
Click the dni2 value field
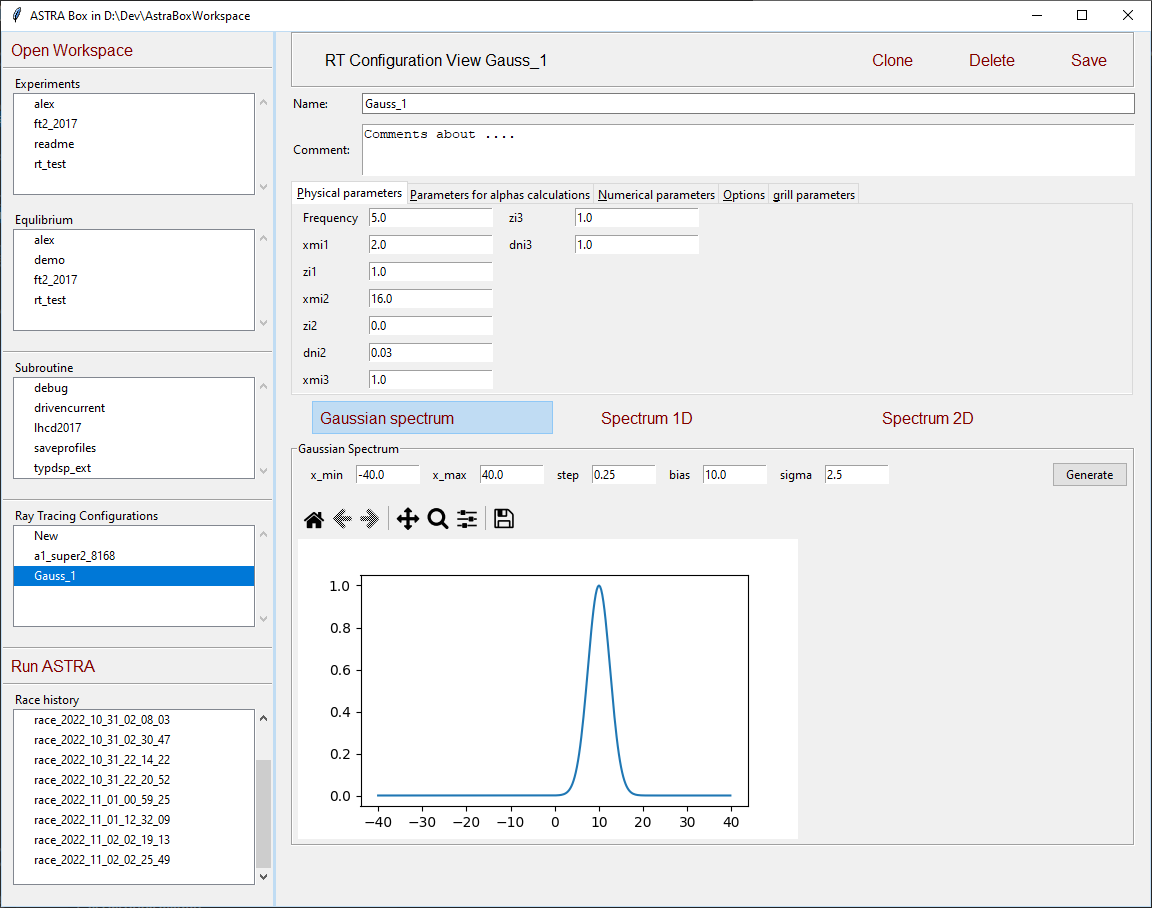pyautogui.click(x=431, y=353)
